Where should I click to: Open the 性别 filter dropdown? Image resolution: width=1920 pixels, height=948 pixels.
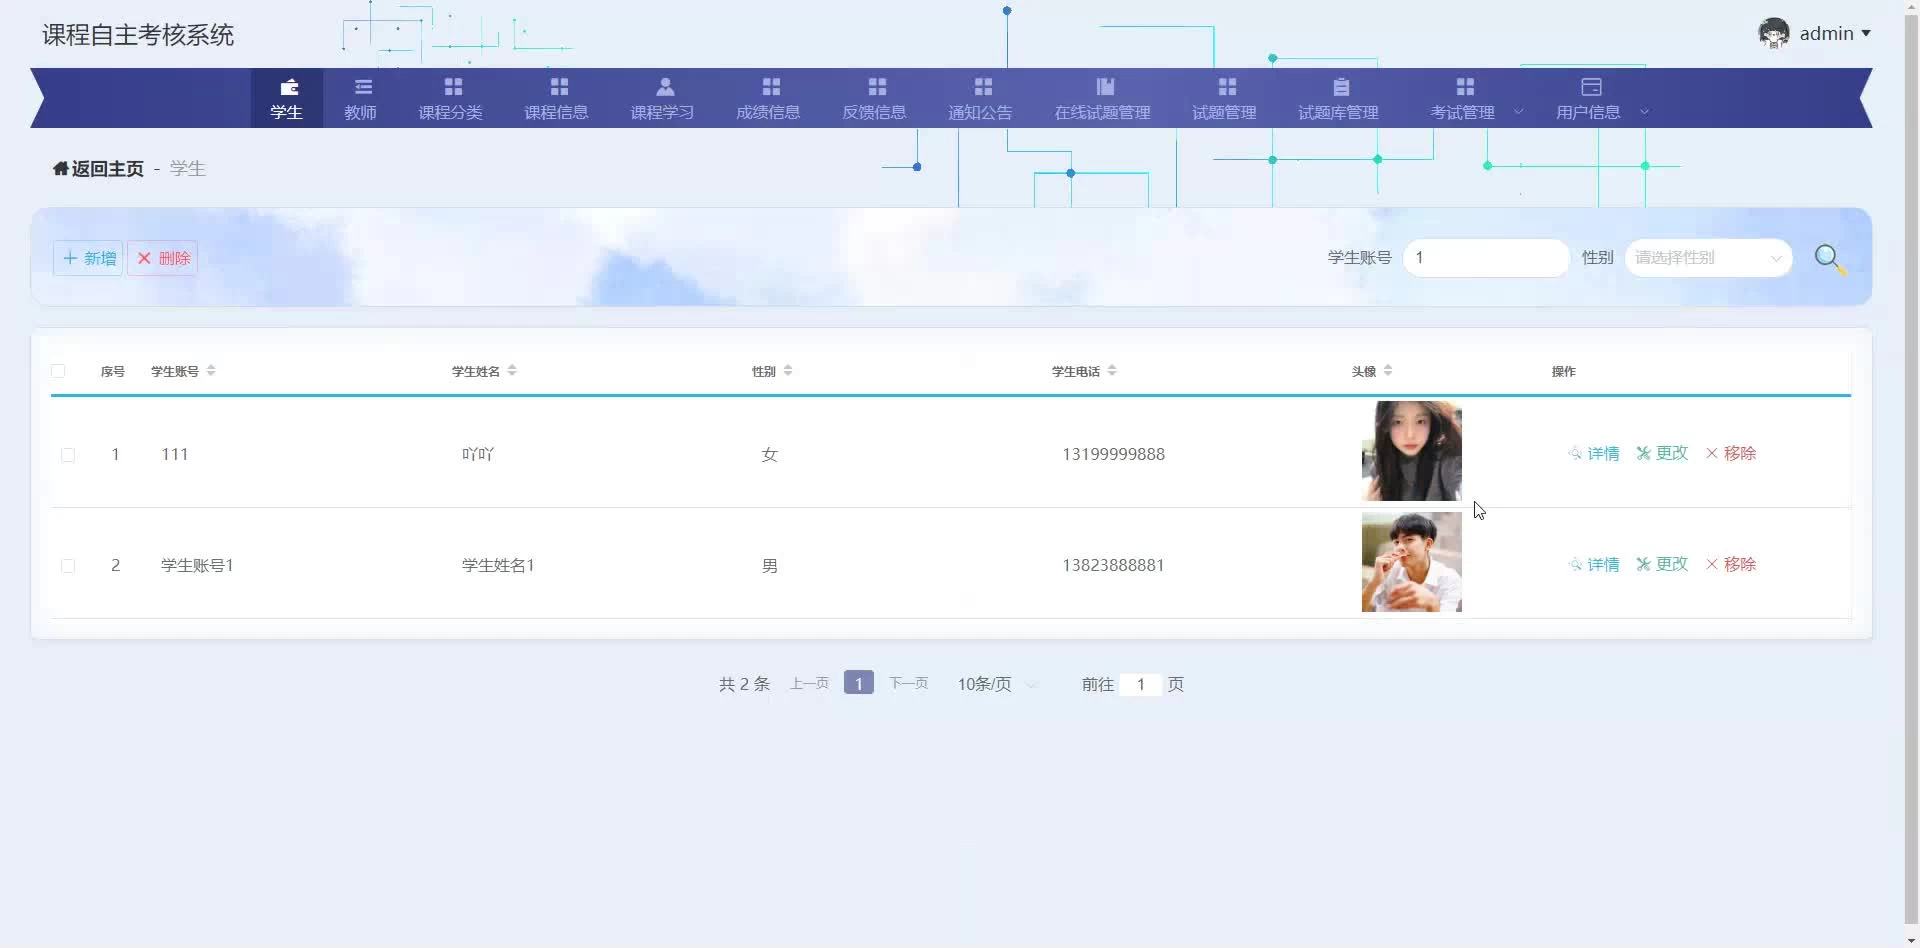(1708, 258)
